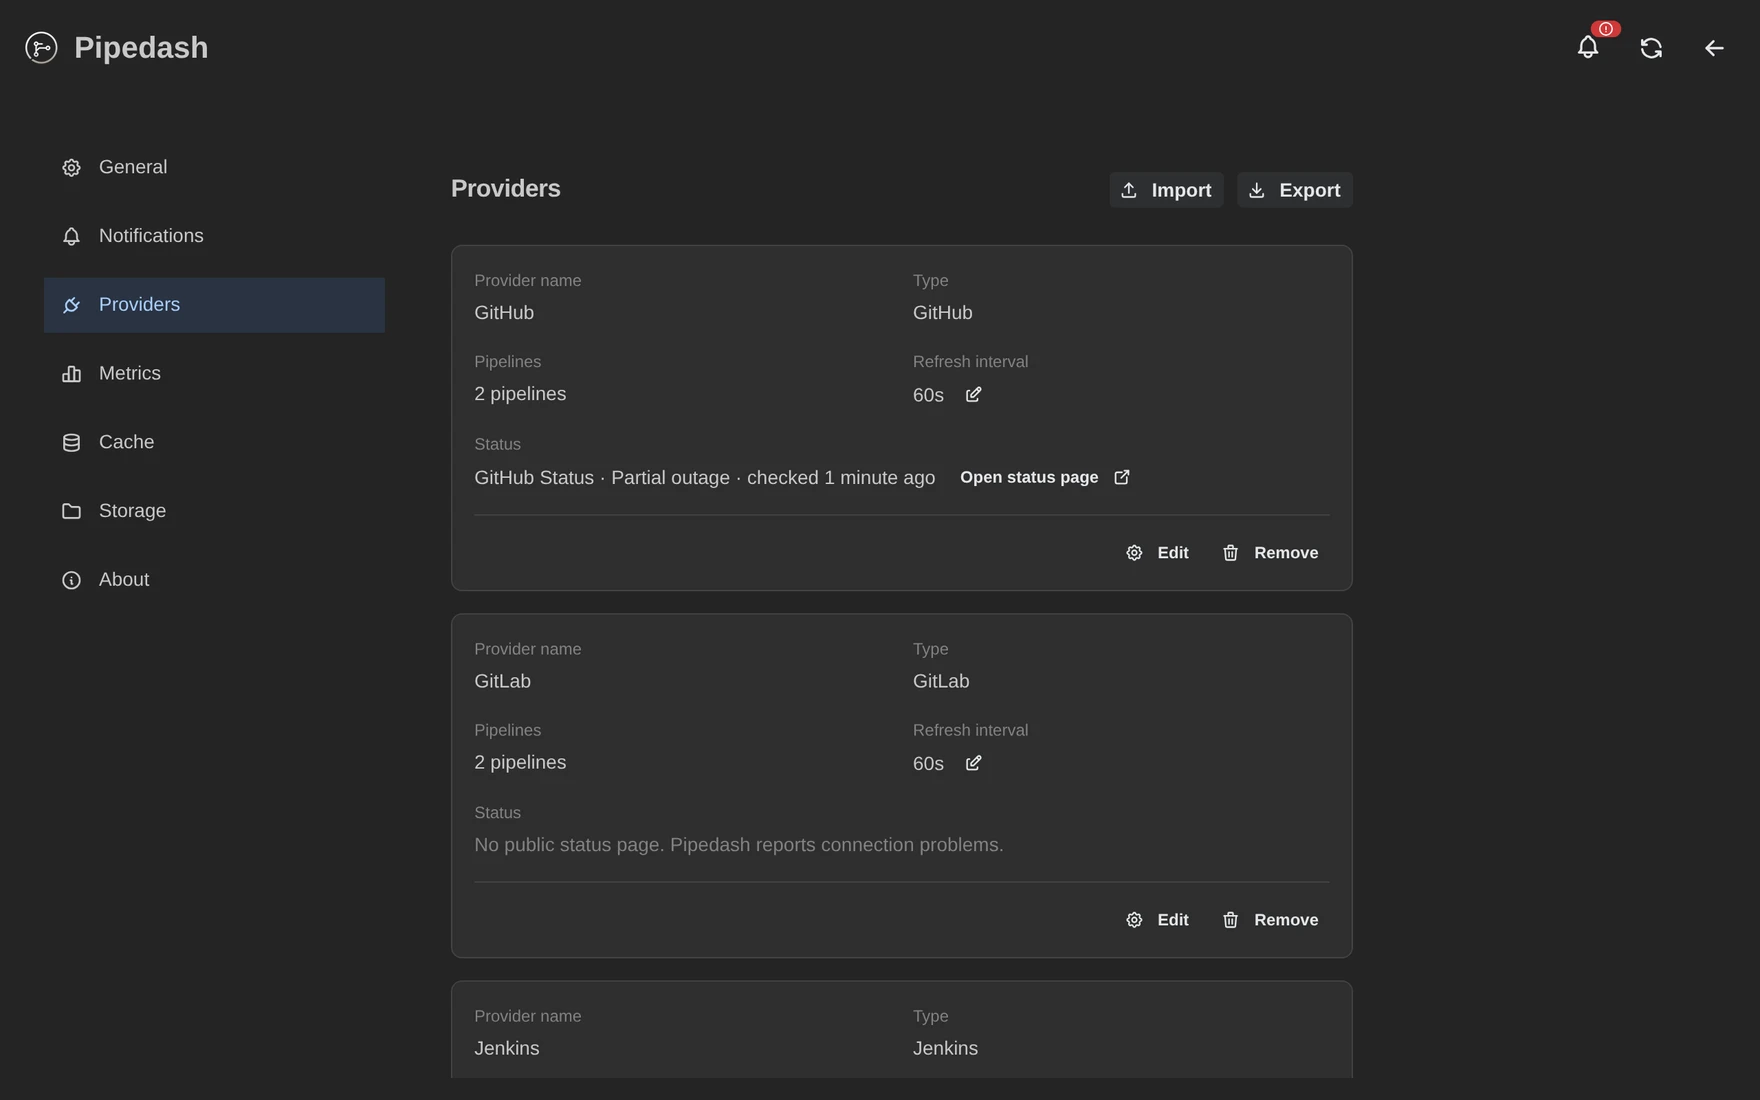This screenshot has width=1760, height=1100.
Task: Click the Import providers button
Action: point(1166,190)
